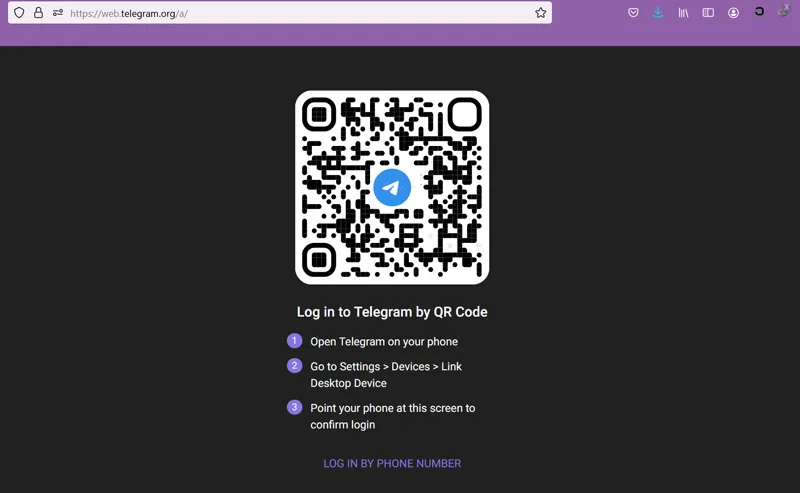Click the step 2 number badge
Screen dimensions: 800x493
coord(294,365)
